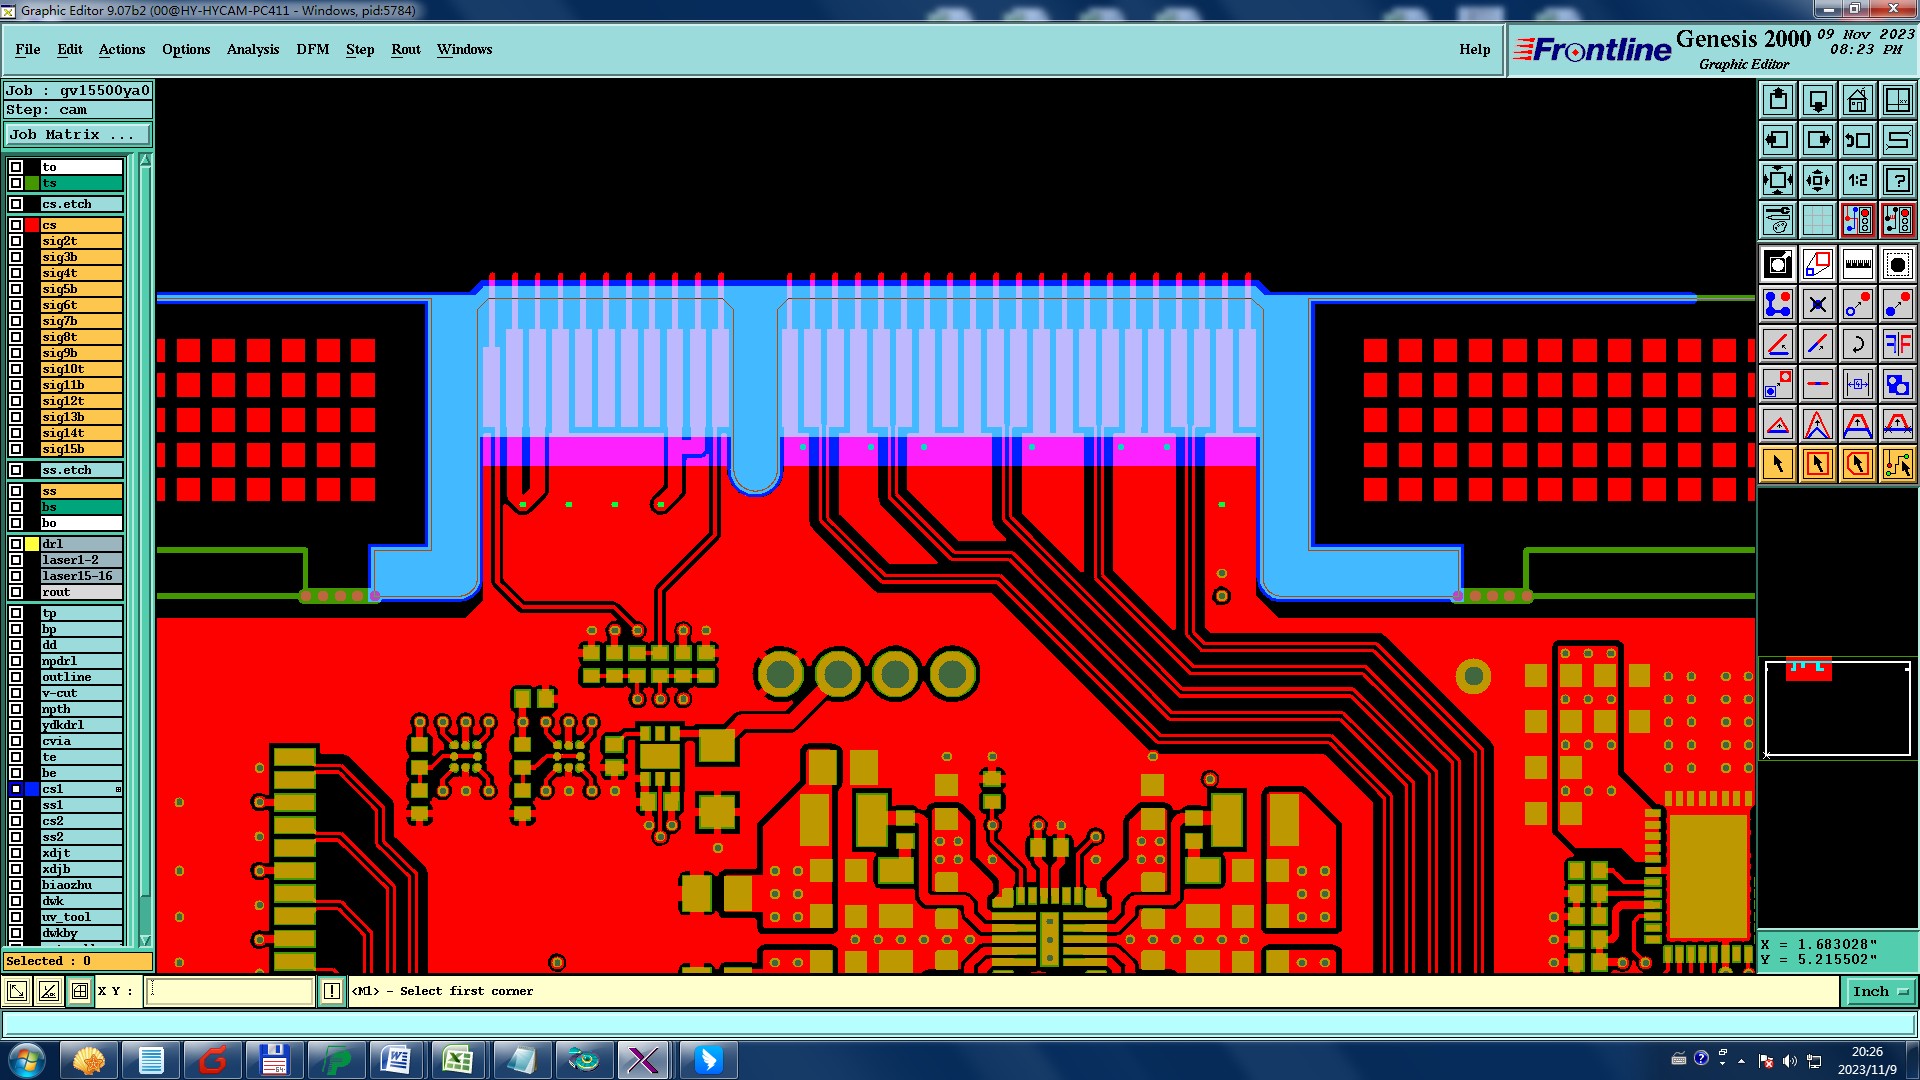Toggle display checkbox for the cs layer
The height and width of the screenshot is (1080, 1920).
pyautogui.click(x=16, y=225)
